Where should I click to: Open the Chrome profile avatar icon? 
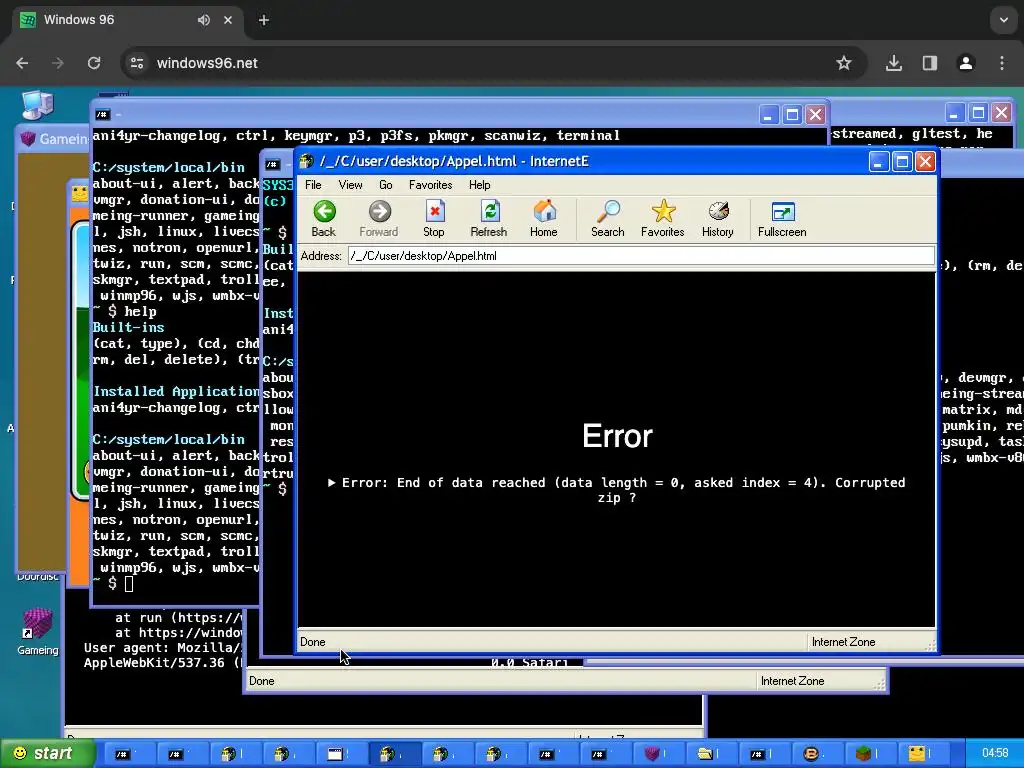[966, 63]
